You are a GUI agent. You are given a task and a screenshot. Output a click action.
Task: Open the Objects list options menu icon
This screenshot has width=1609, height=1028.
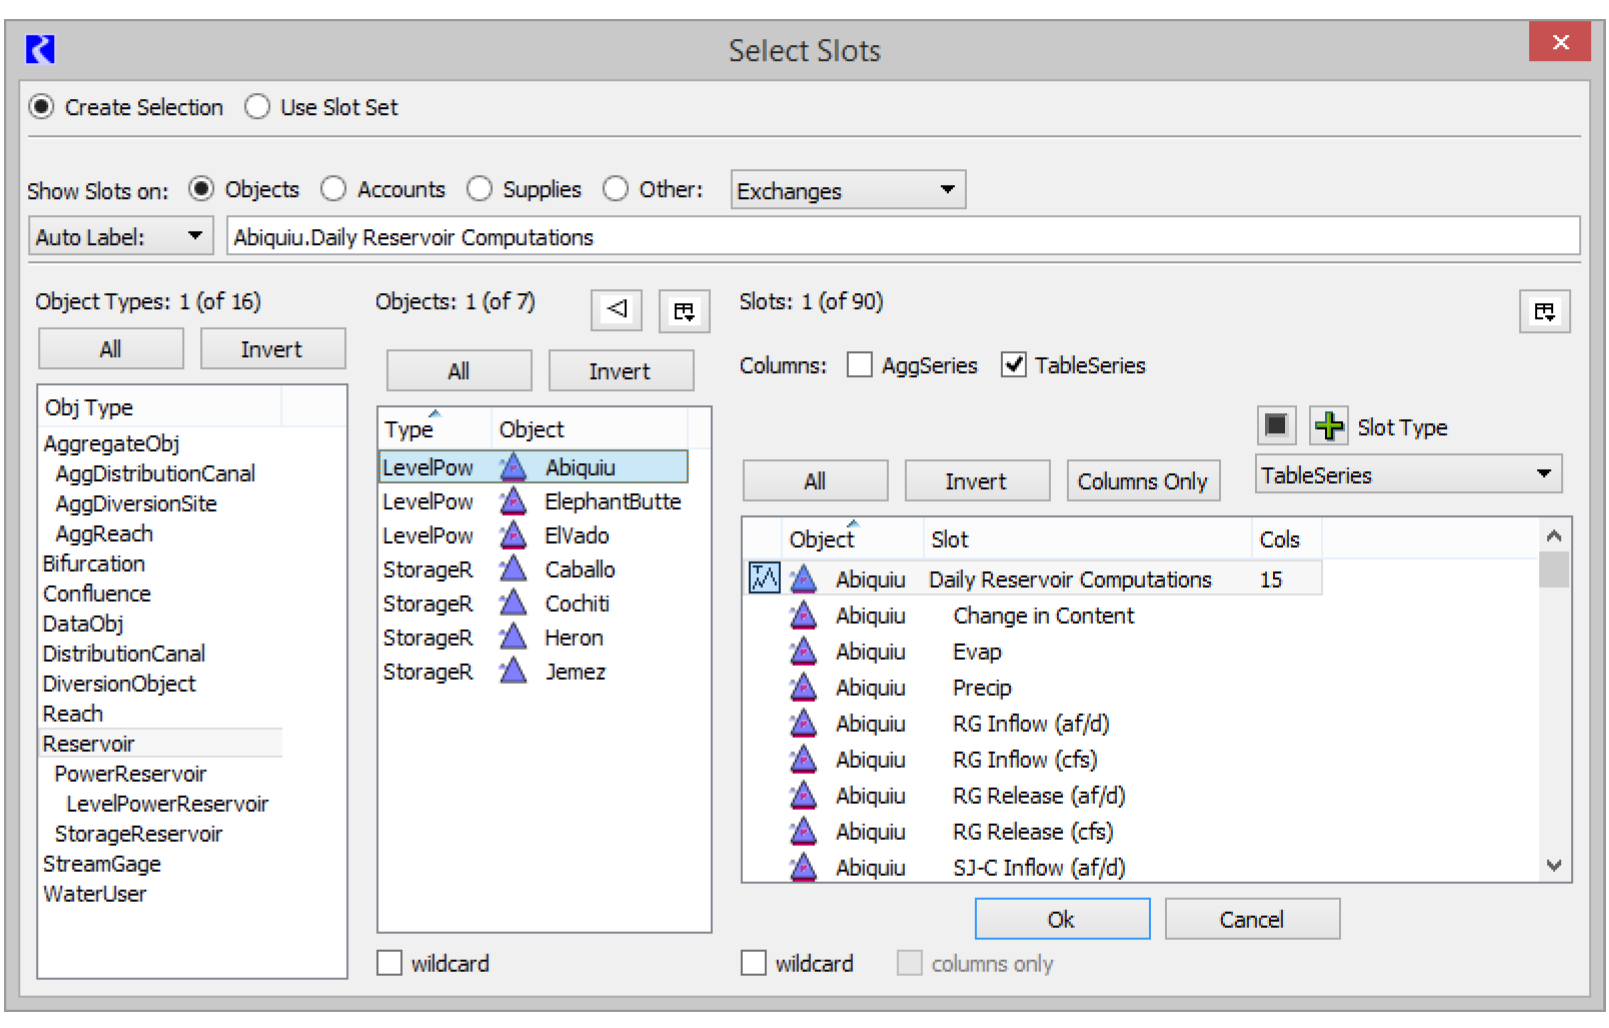pyautogui.click(x=684, y=312)
